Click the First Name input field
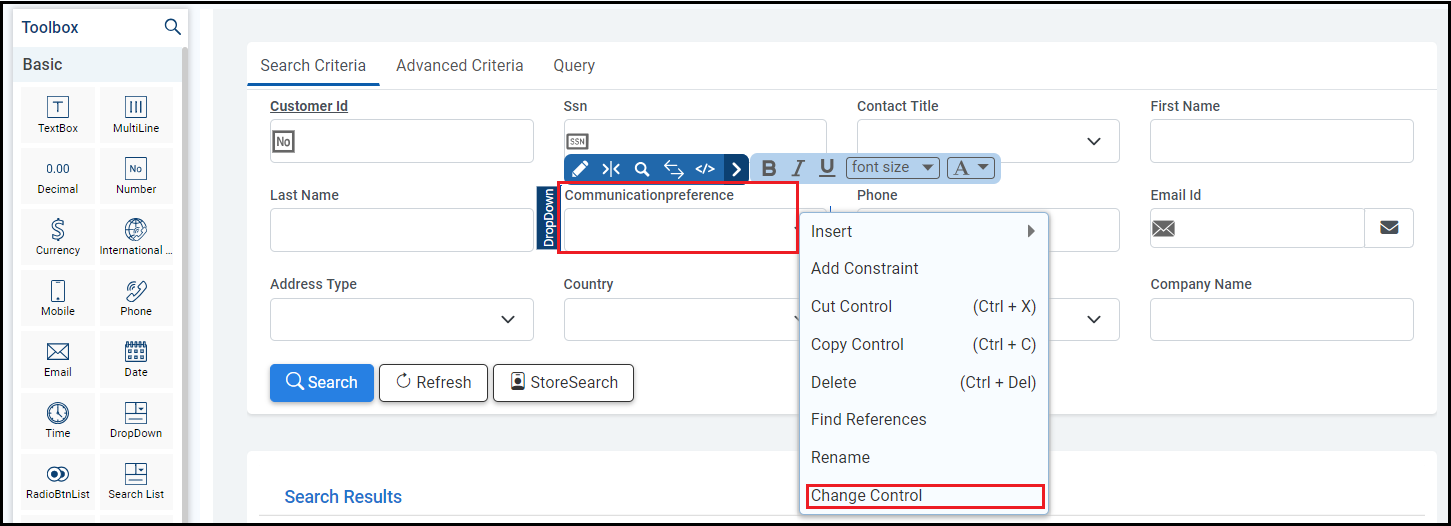Viewport: 1451px width, 526px height. coord(1282,141)
